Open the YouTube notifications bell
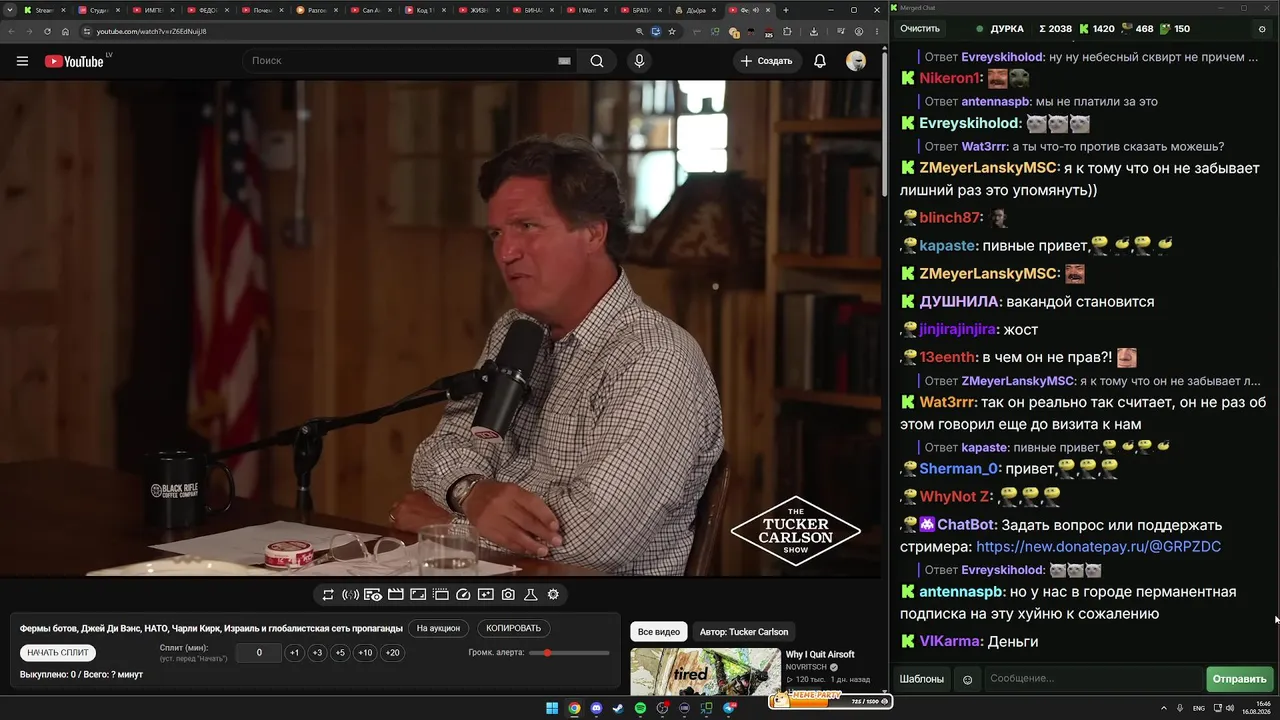The height and width of the screenshot is (720, 1280). click(x=820, y=61)
